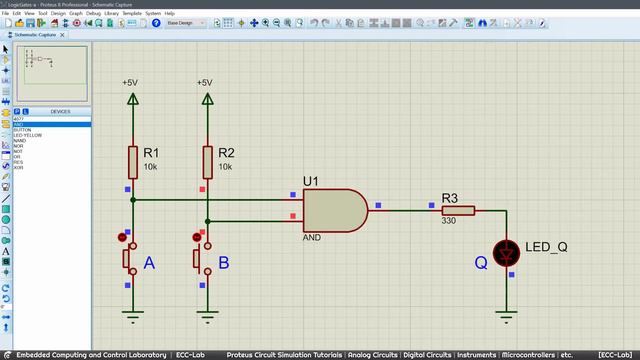This screenshot has height=360, width=640.
Task: Select the Text 'A' tool
Action: click(6, 251)
